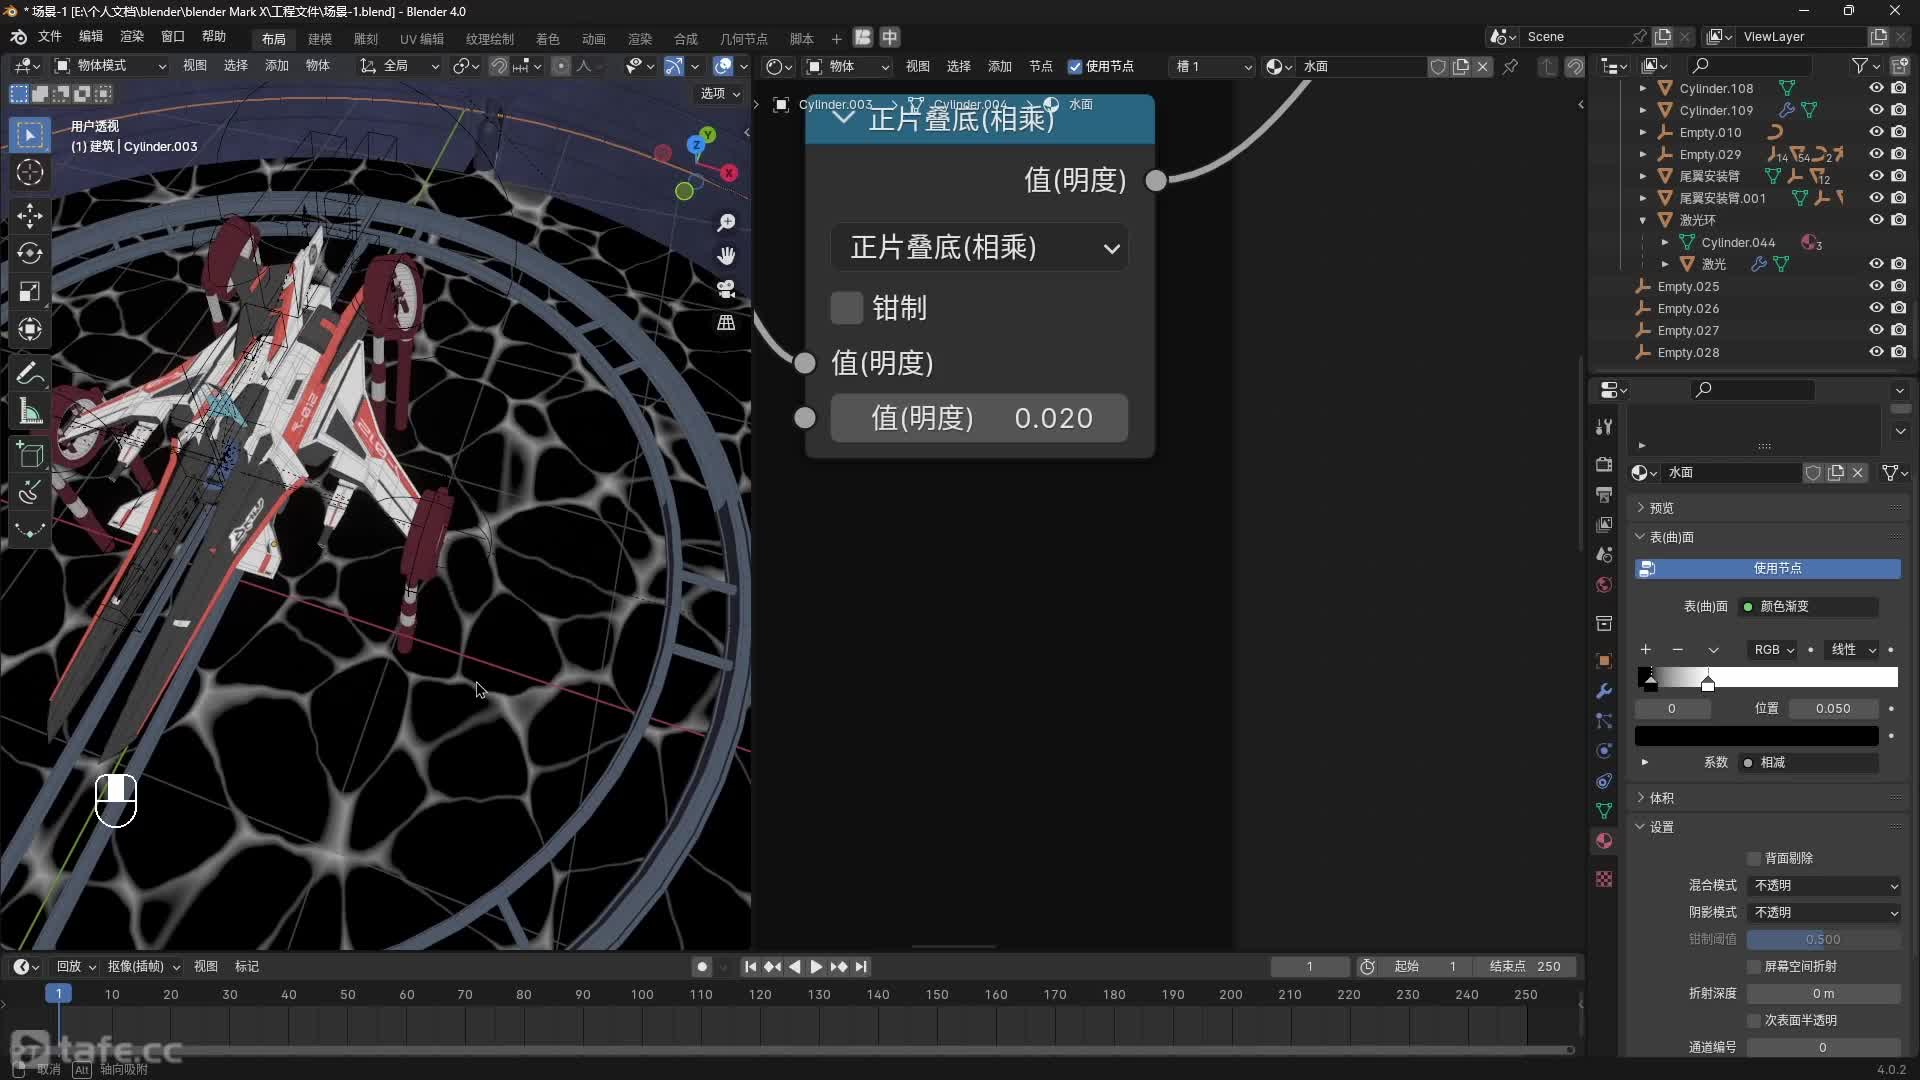Open the 物体模式 mode dropdown
This screenshot has height=1080, width=1920.
tap(110, 66)
